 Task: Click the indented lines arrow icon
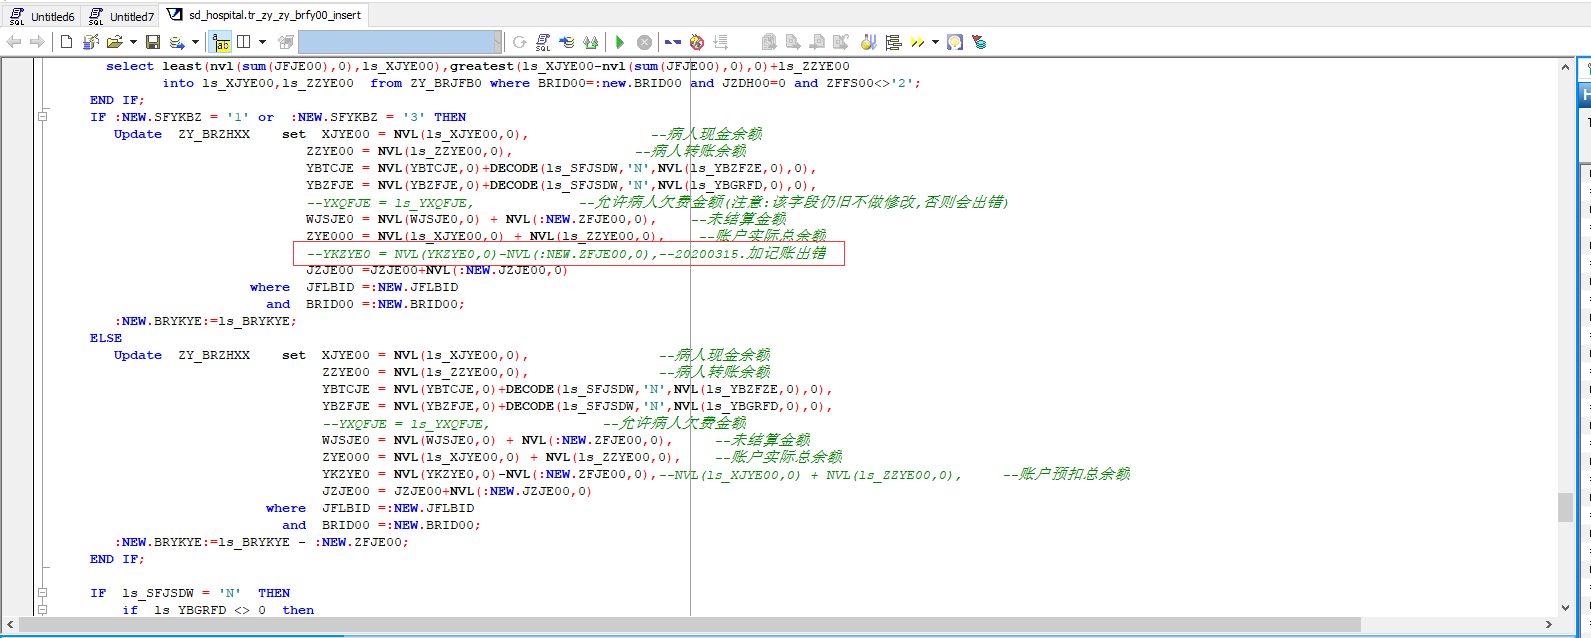pos(721,42)
